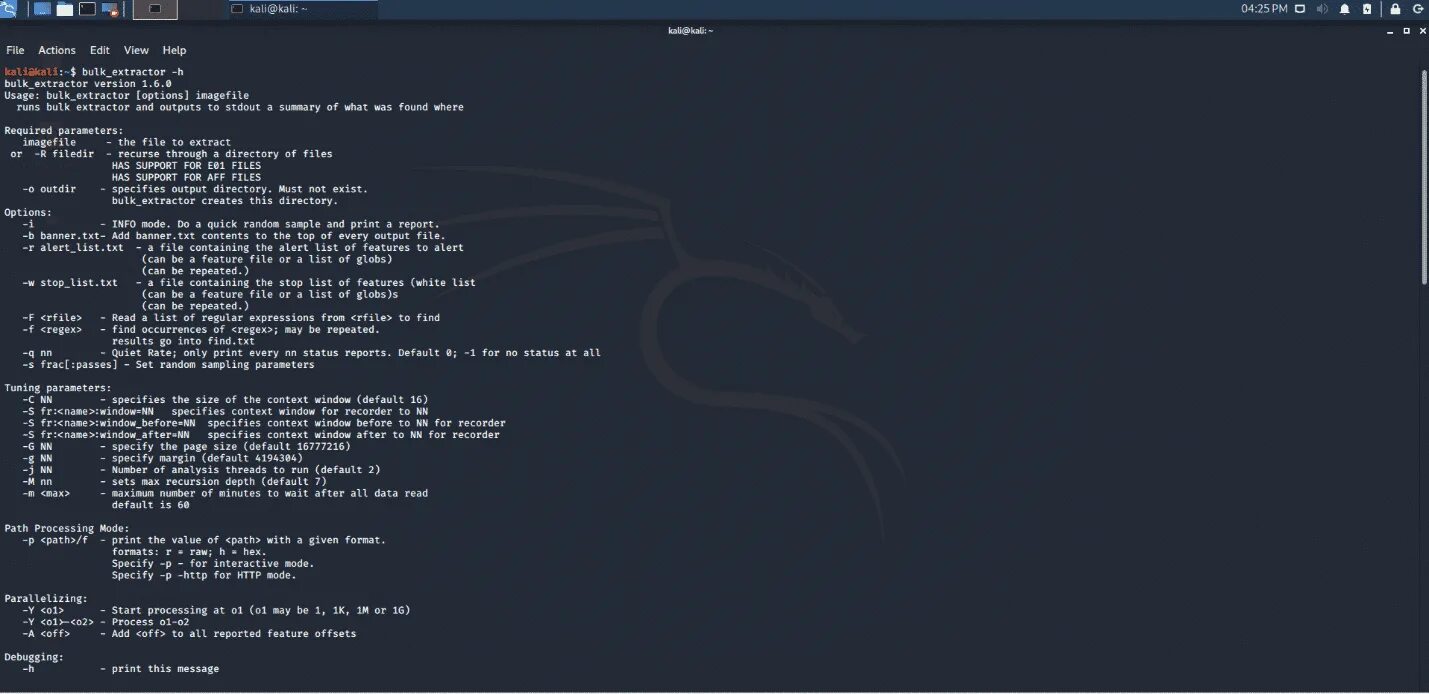
Task: Click the 'Path Processing Mode:' heading
Action: (67, 528)
